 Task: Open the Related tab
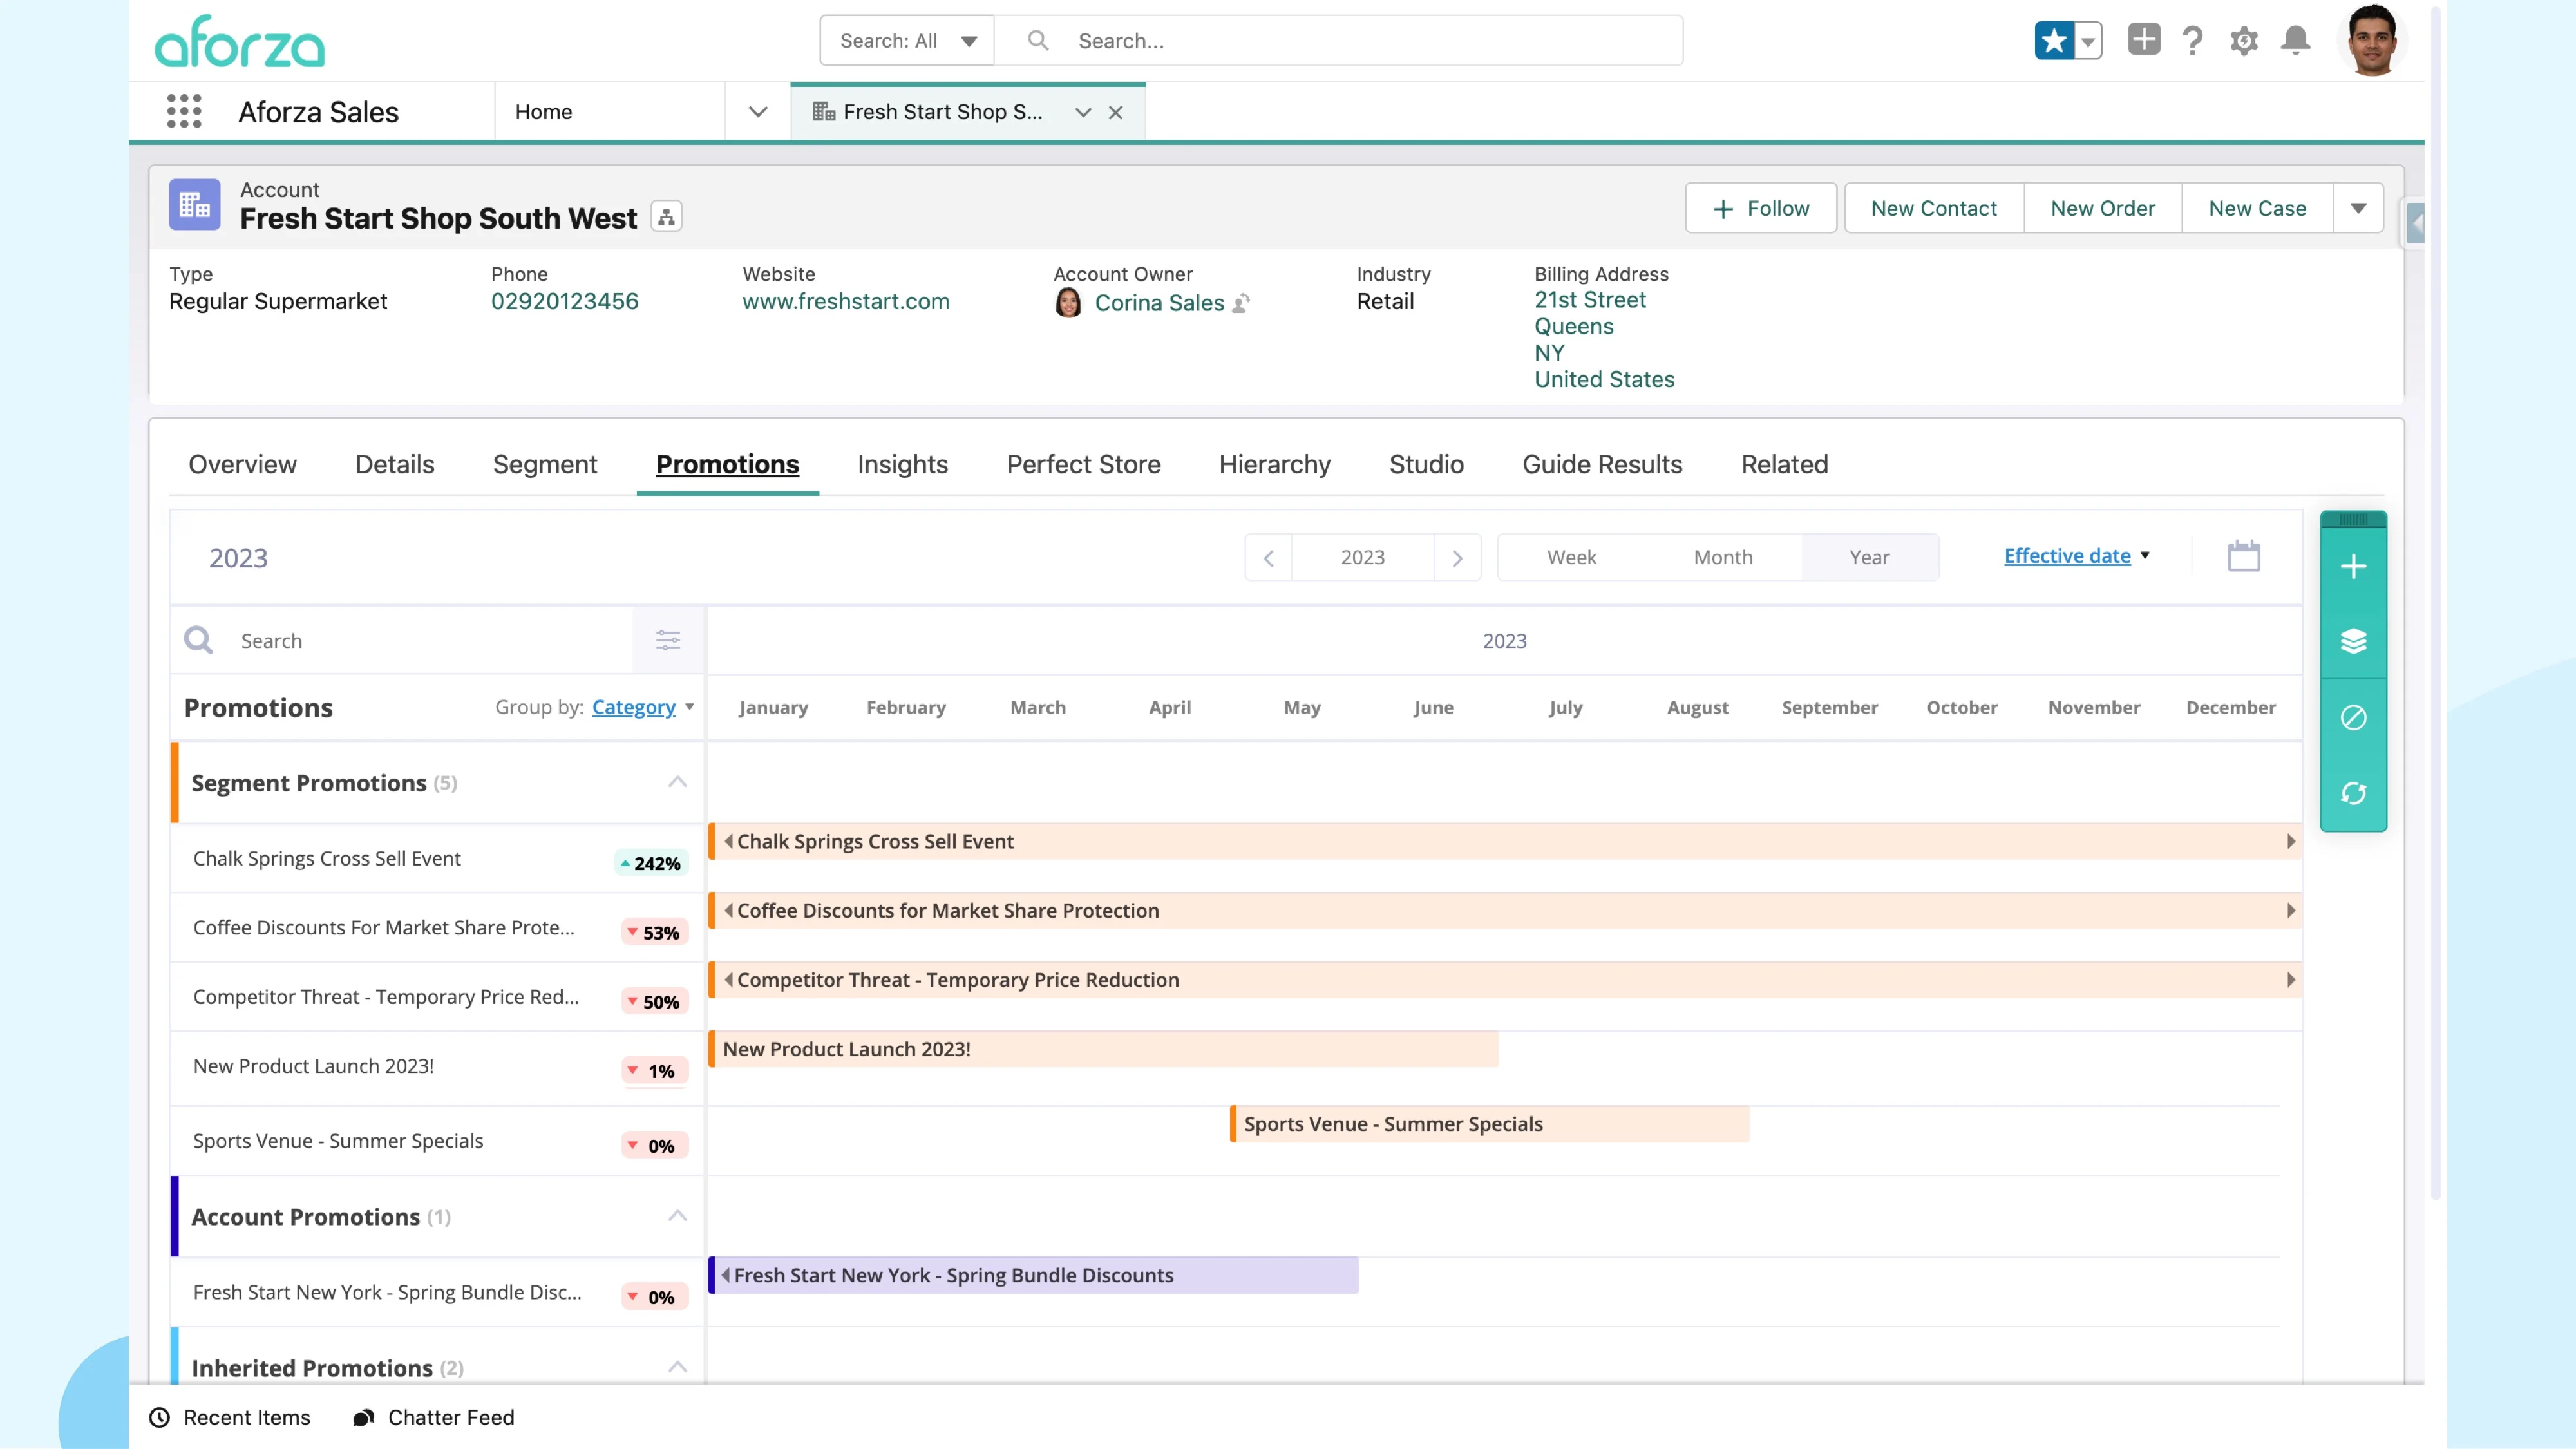1785,464
